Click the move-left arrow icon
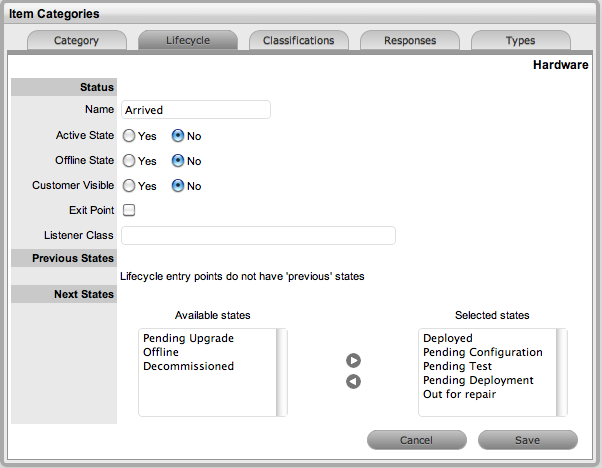Viewport: 602px width, 468px height. [x=353, y=382]
